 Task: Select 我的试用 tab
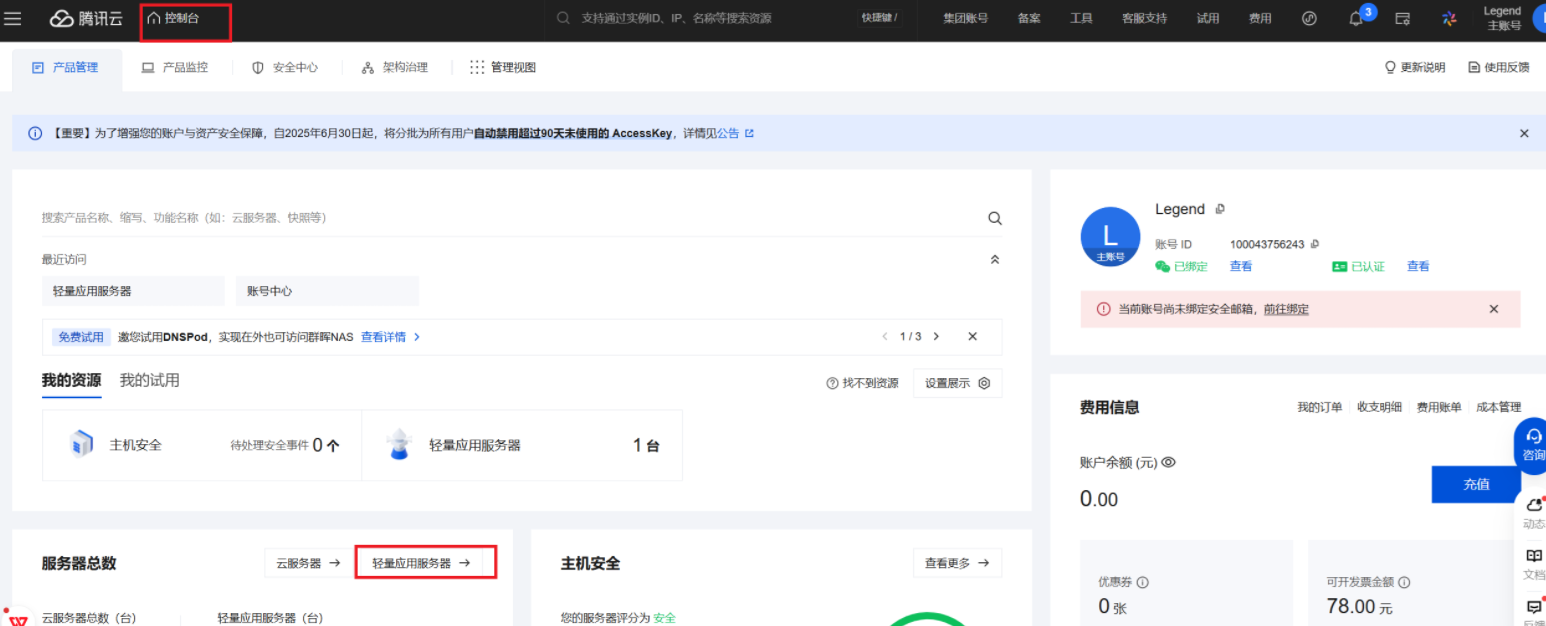coord(149,381)
